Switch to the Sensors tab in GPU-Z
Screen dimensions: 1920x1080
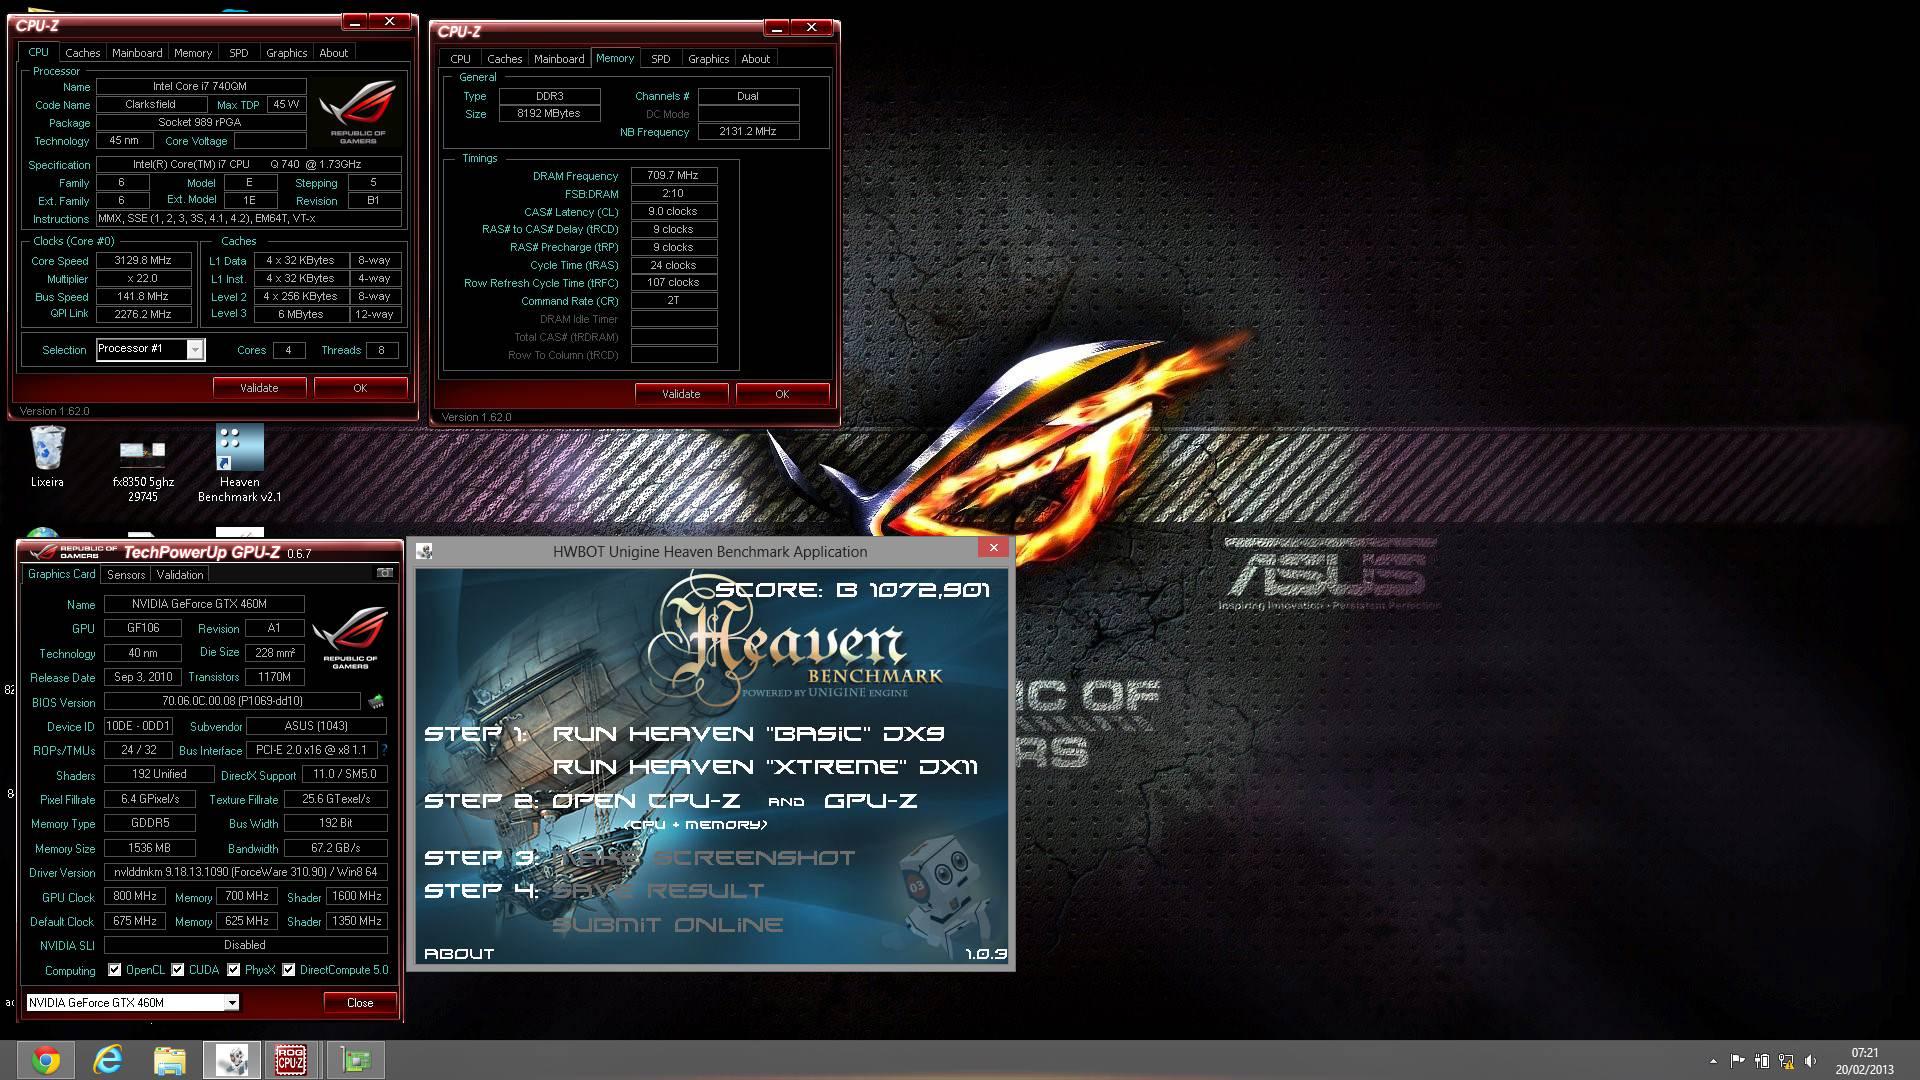[x=126, y=575]
